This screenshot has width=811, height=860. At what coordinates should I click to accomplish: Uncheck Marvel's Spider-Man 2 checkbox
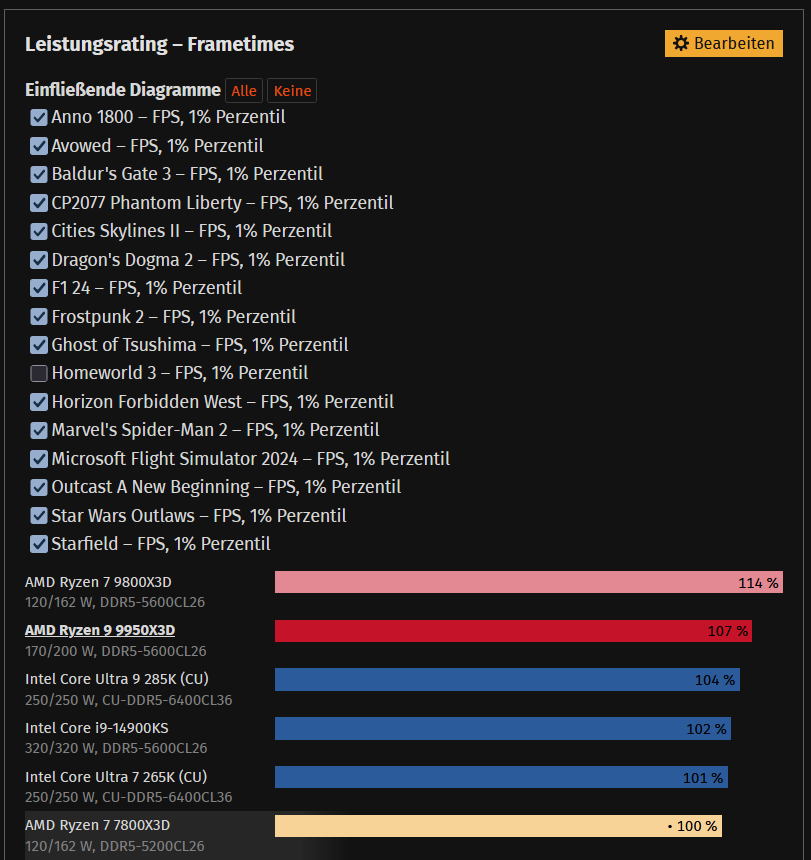[39, 431]
